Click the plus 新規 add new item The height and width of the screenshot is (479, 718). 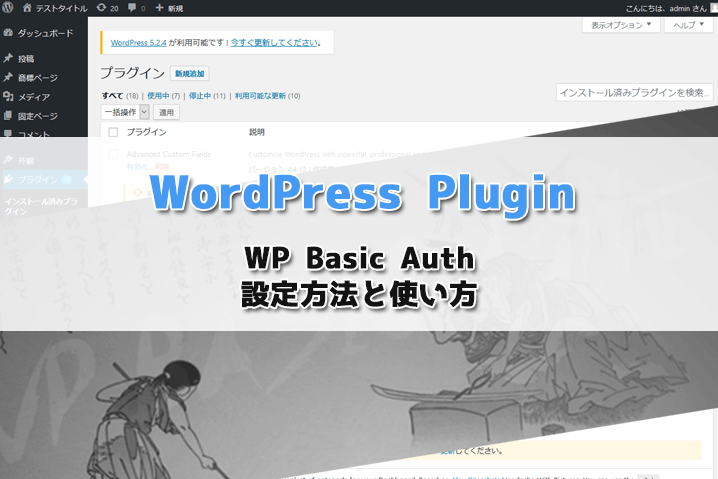(x=169, y=8)
